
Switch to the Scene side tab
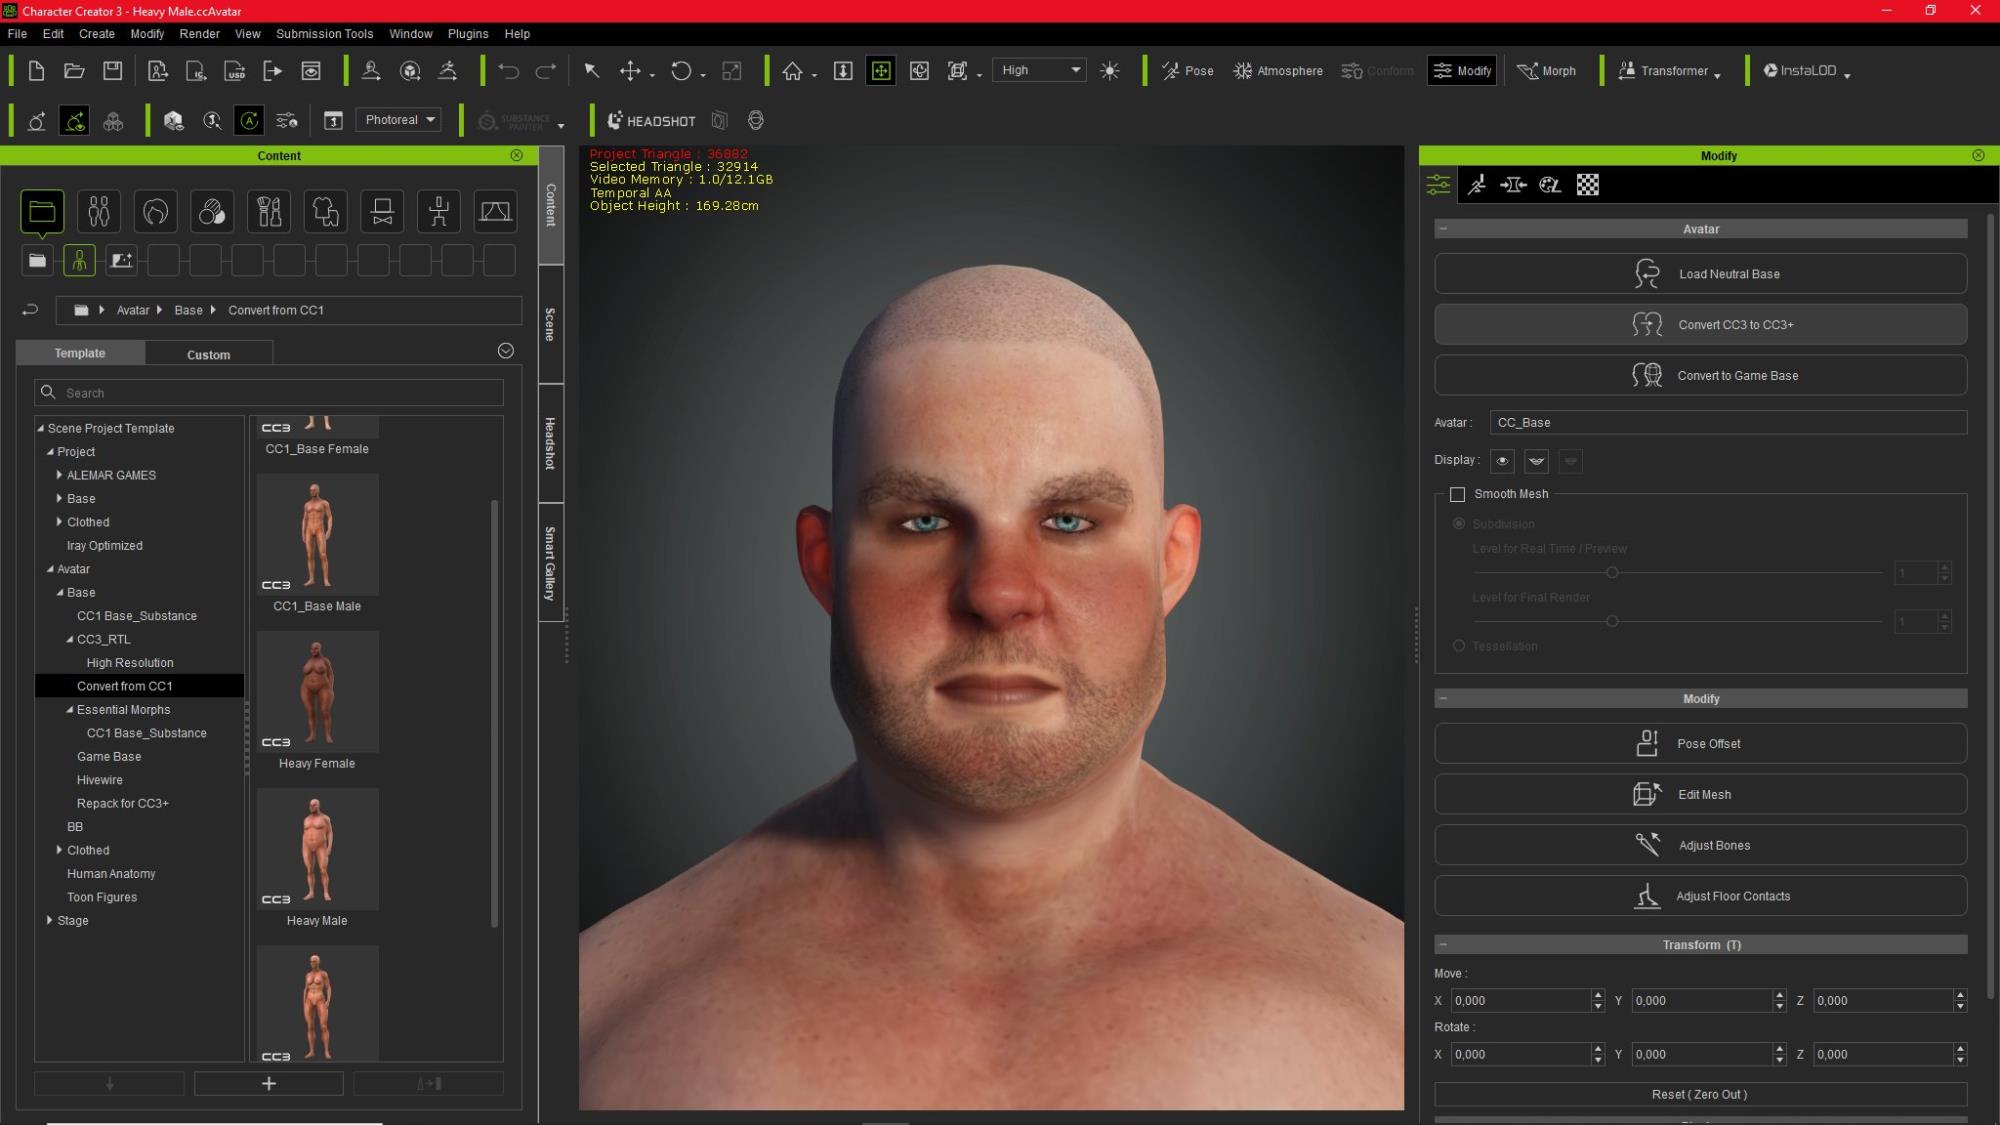tap(551, 324)
